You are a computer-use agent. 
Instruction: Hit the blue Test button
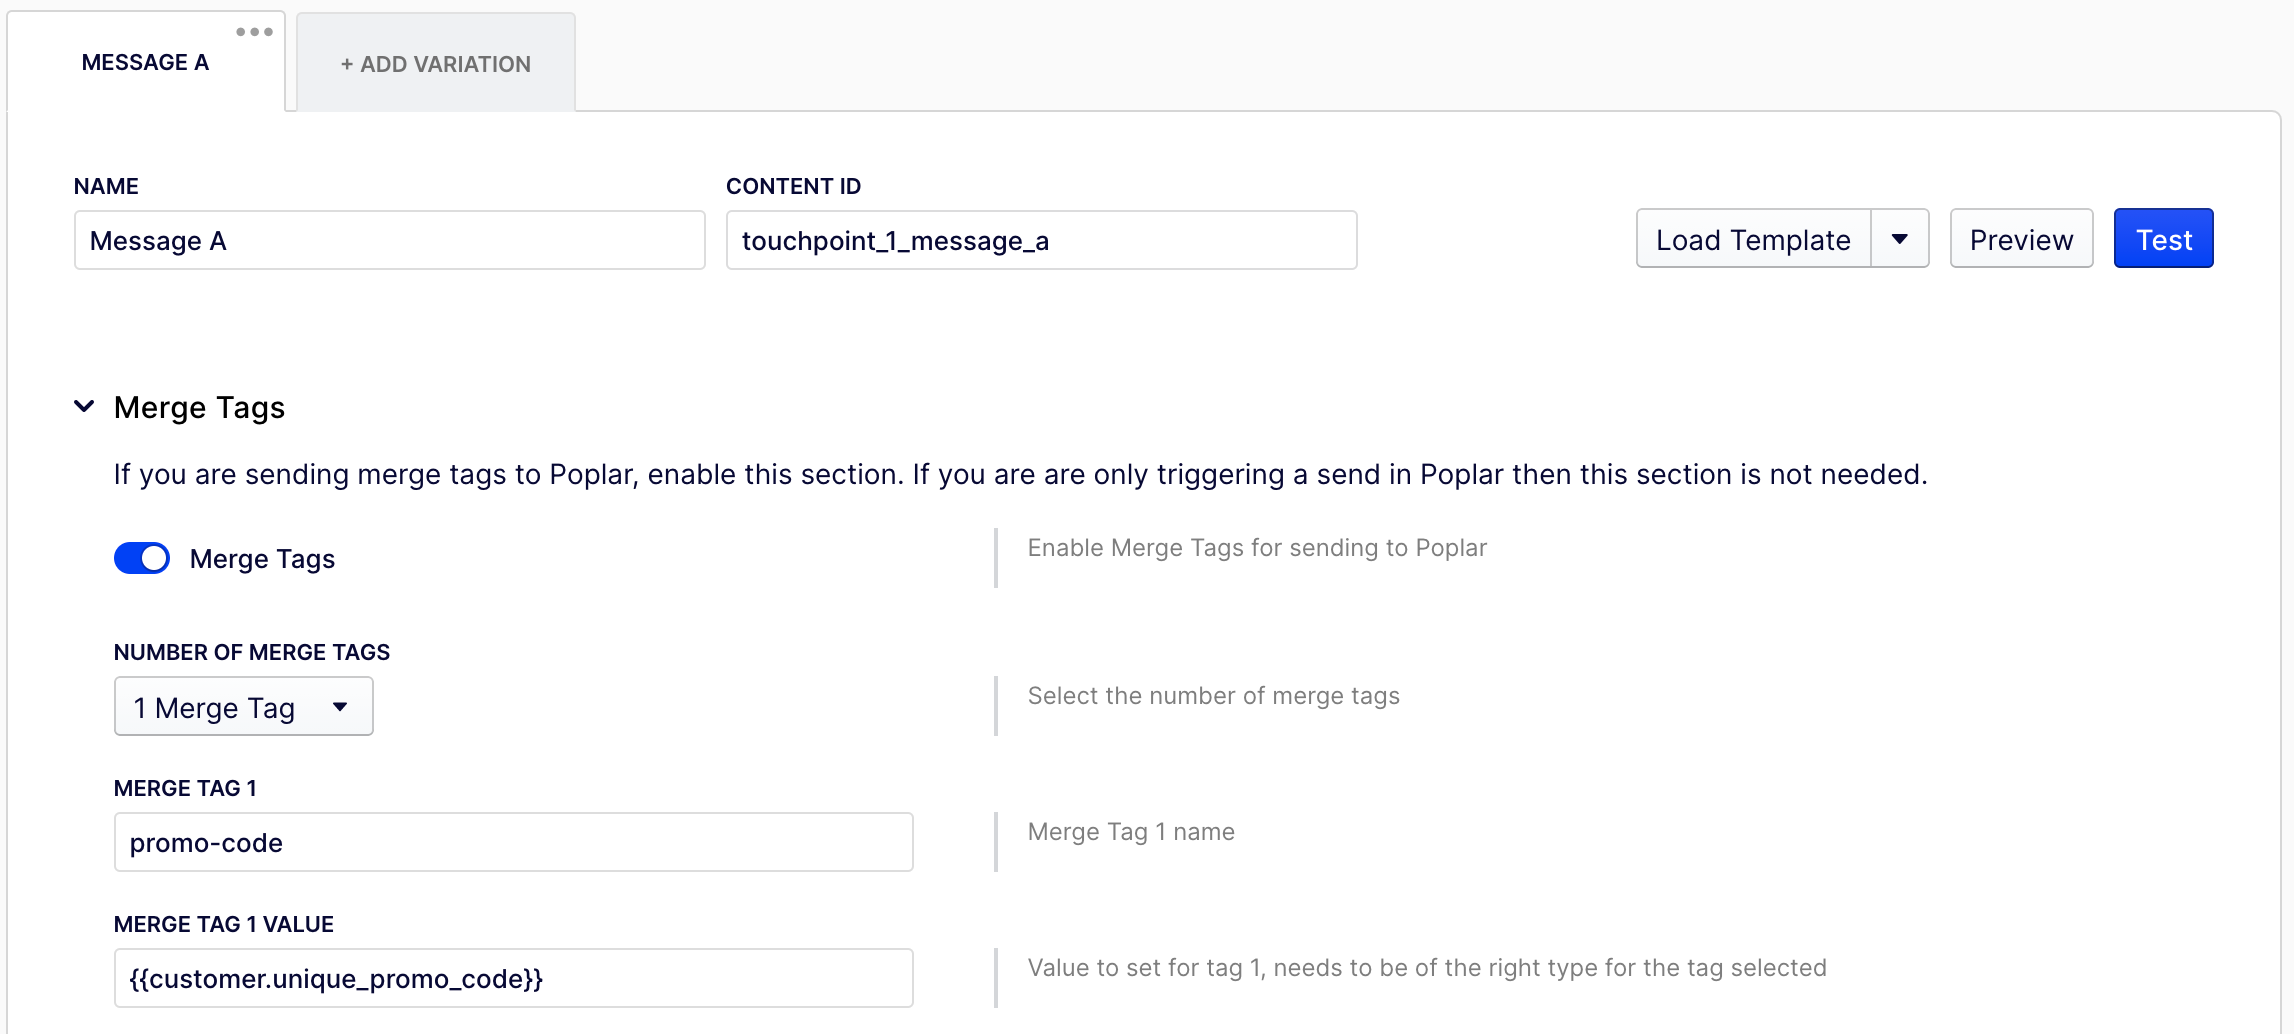pyautogui.click(x=2163, y=239)
